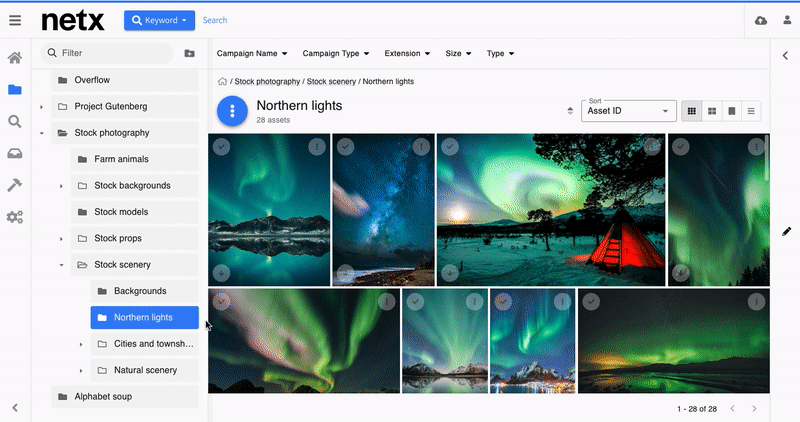Select the Milky Way image checkbox

[346, 147]
